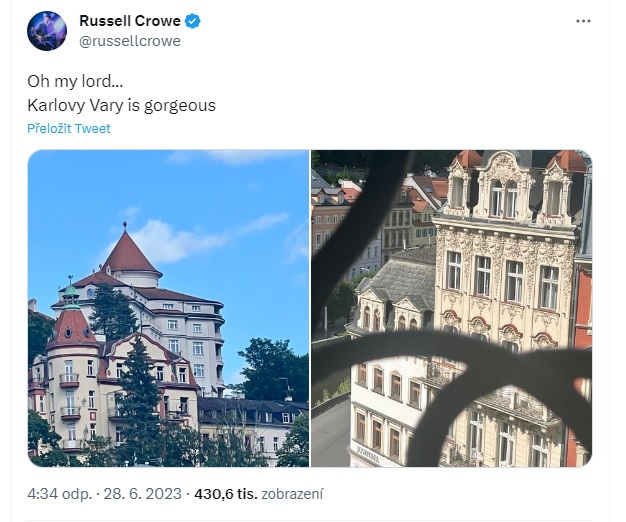
Task: Click Russell Crowe's profile avatar
Action: point(47,31)
